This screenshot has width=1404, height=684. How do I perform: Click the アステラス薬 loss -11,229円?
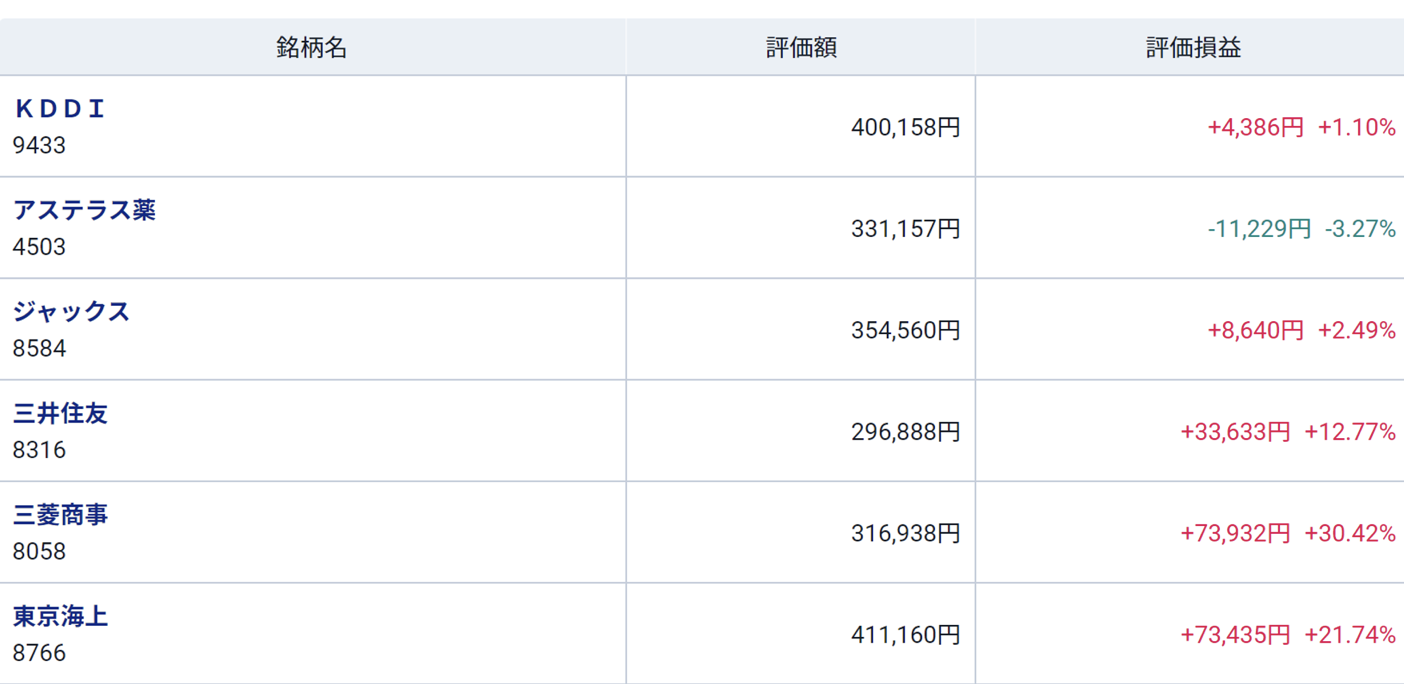(x=1258, y=229)
